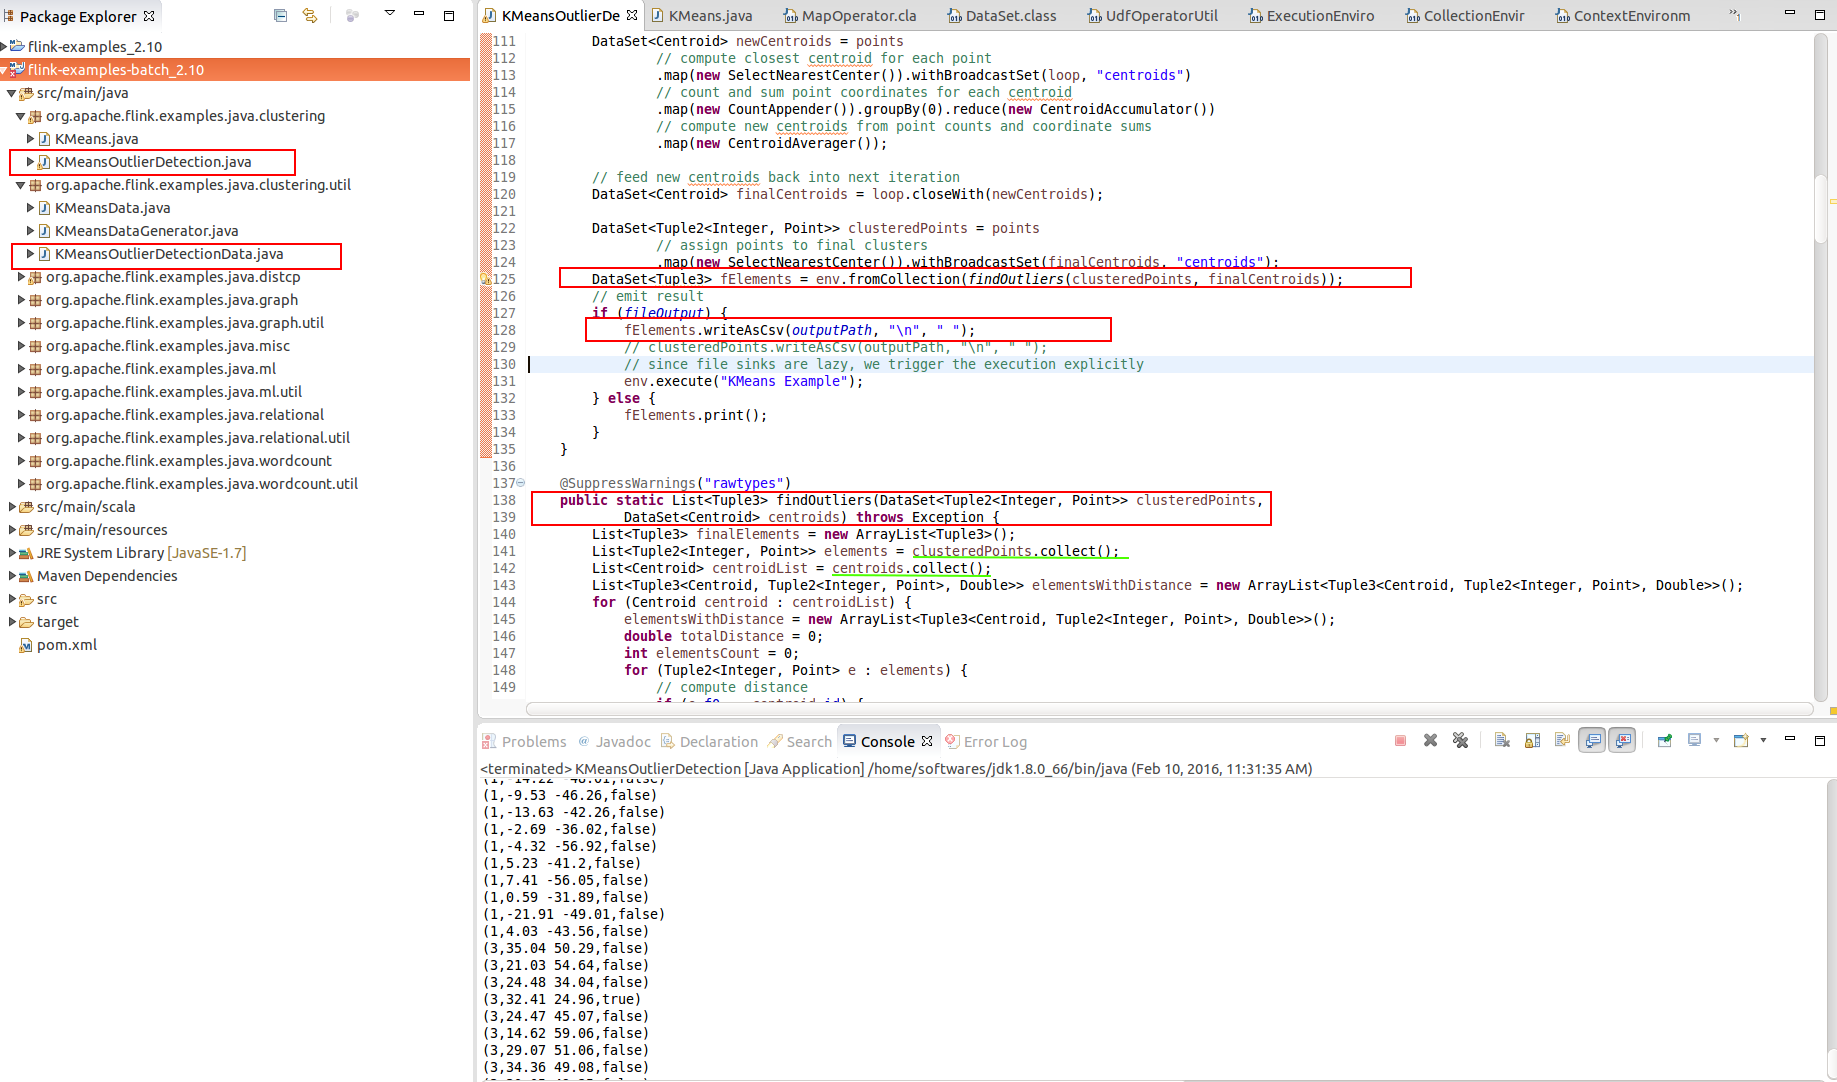Viewport: 1837px width, 1082px height.
Task: Click the Remove Launch console icon
Action: (1430, 741)
